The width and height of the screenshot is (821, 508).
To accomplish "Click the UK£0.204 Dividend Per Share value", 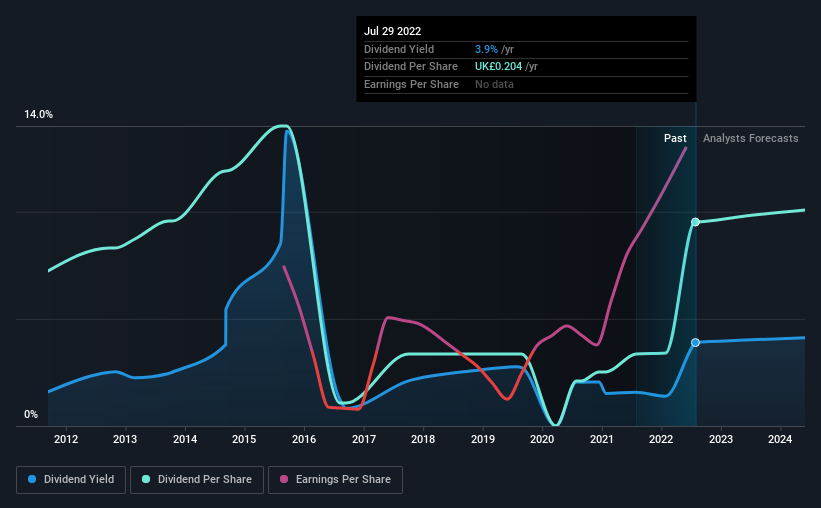I will click(x=498, y=67).
